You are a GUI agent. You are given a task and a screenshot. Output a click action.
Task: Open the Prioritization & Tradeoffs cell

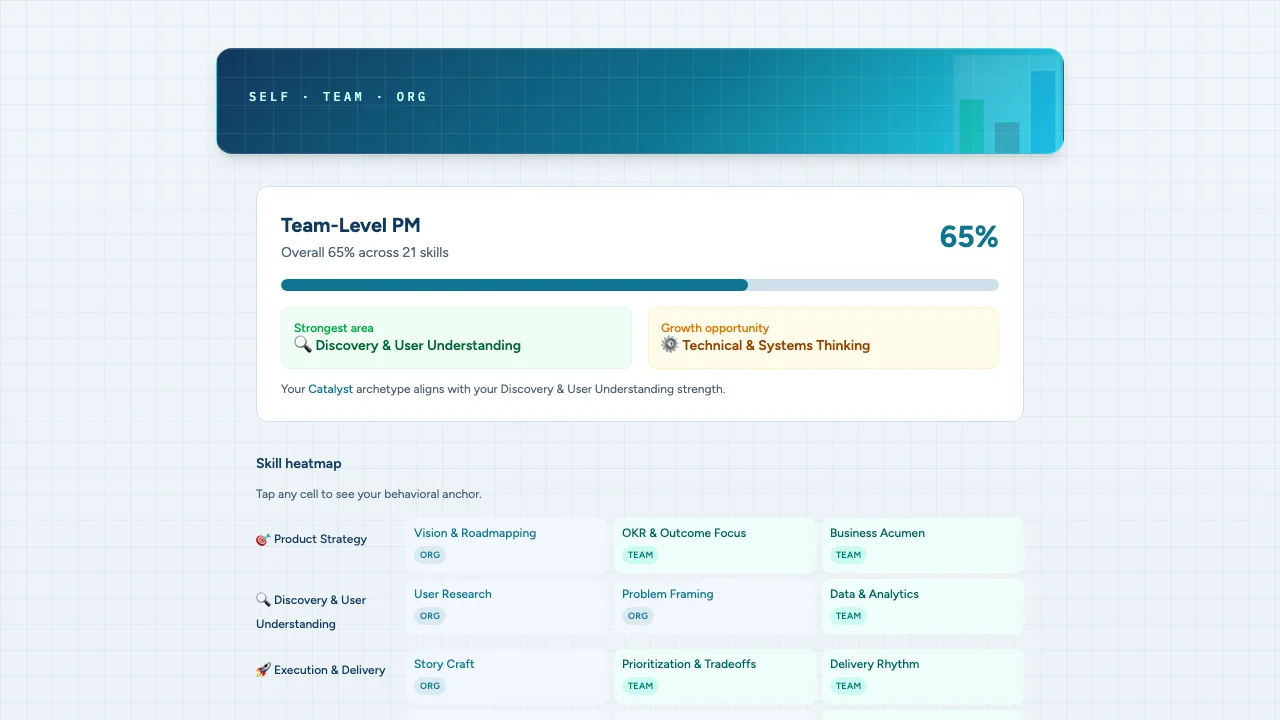pos(715,676)
